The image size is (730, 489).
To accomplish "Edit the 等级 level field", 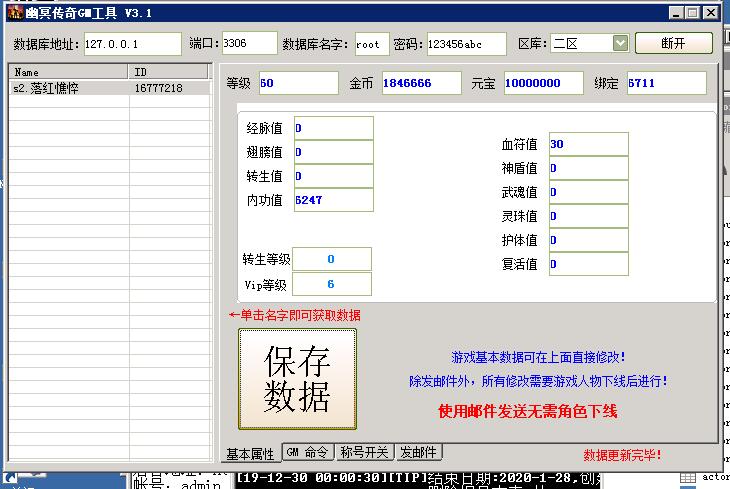I will coord(298,83).
